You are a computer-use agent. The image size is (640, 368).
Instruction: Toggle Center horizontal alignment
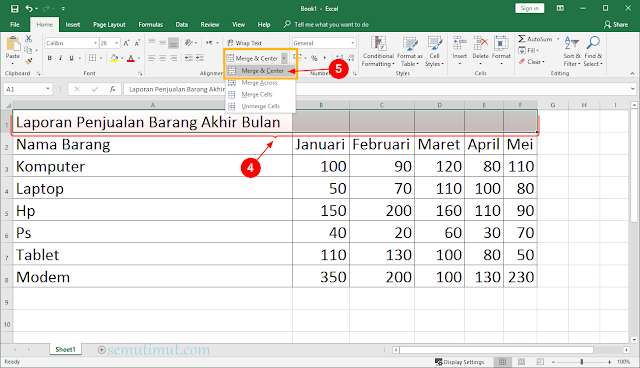[x=162, y=58]
